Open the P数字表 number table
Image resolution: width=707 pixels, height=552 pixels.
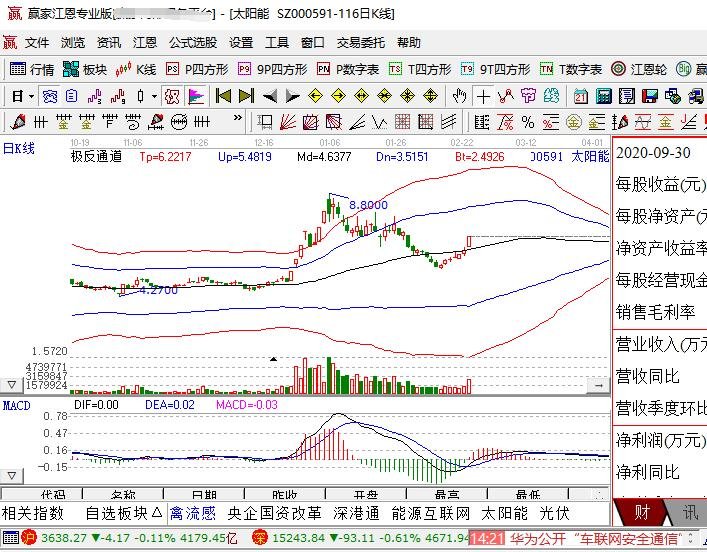(348, 69)
